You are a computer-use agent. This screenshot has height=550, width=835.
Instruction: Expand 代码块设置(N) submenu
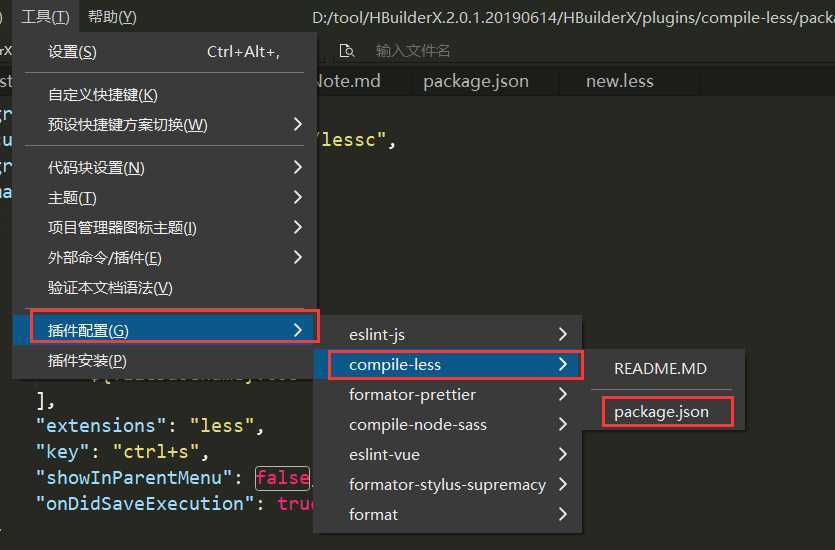pos(165,168)
